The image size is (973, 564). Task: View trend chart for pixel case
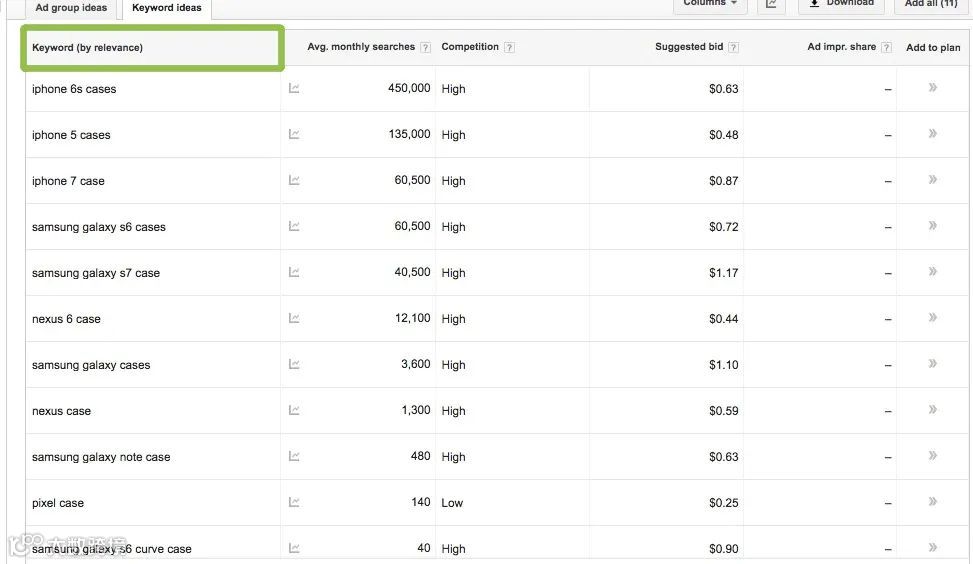pyautogui.click(x=294, y=502)
